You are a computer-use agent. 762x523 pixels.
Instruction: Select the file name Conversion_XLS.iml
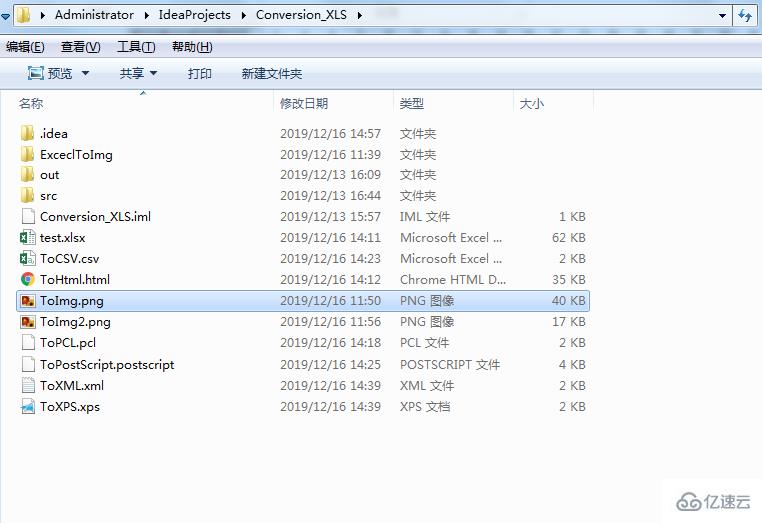(x=95, y=217)
